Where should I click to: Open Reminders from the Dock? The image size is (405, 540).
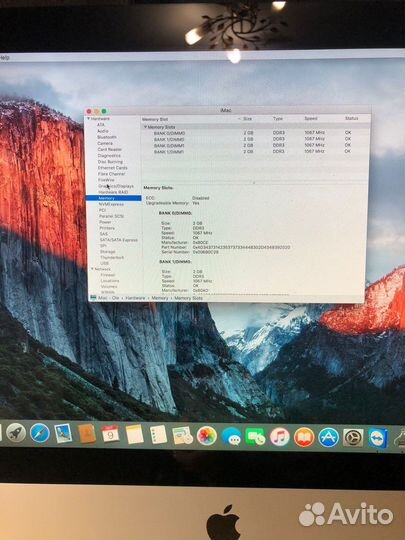(158, 434)
